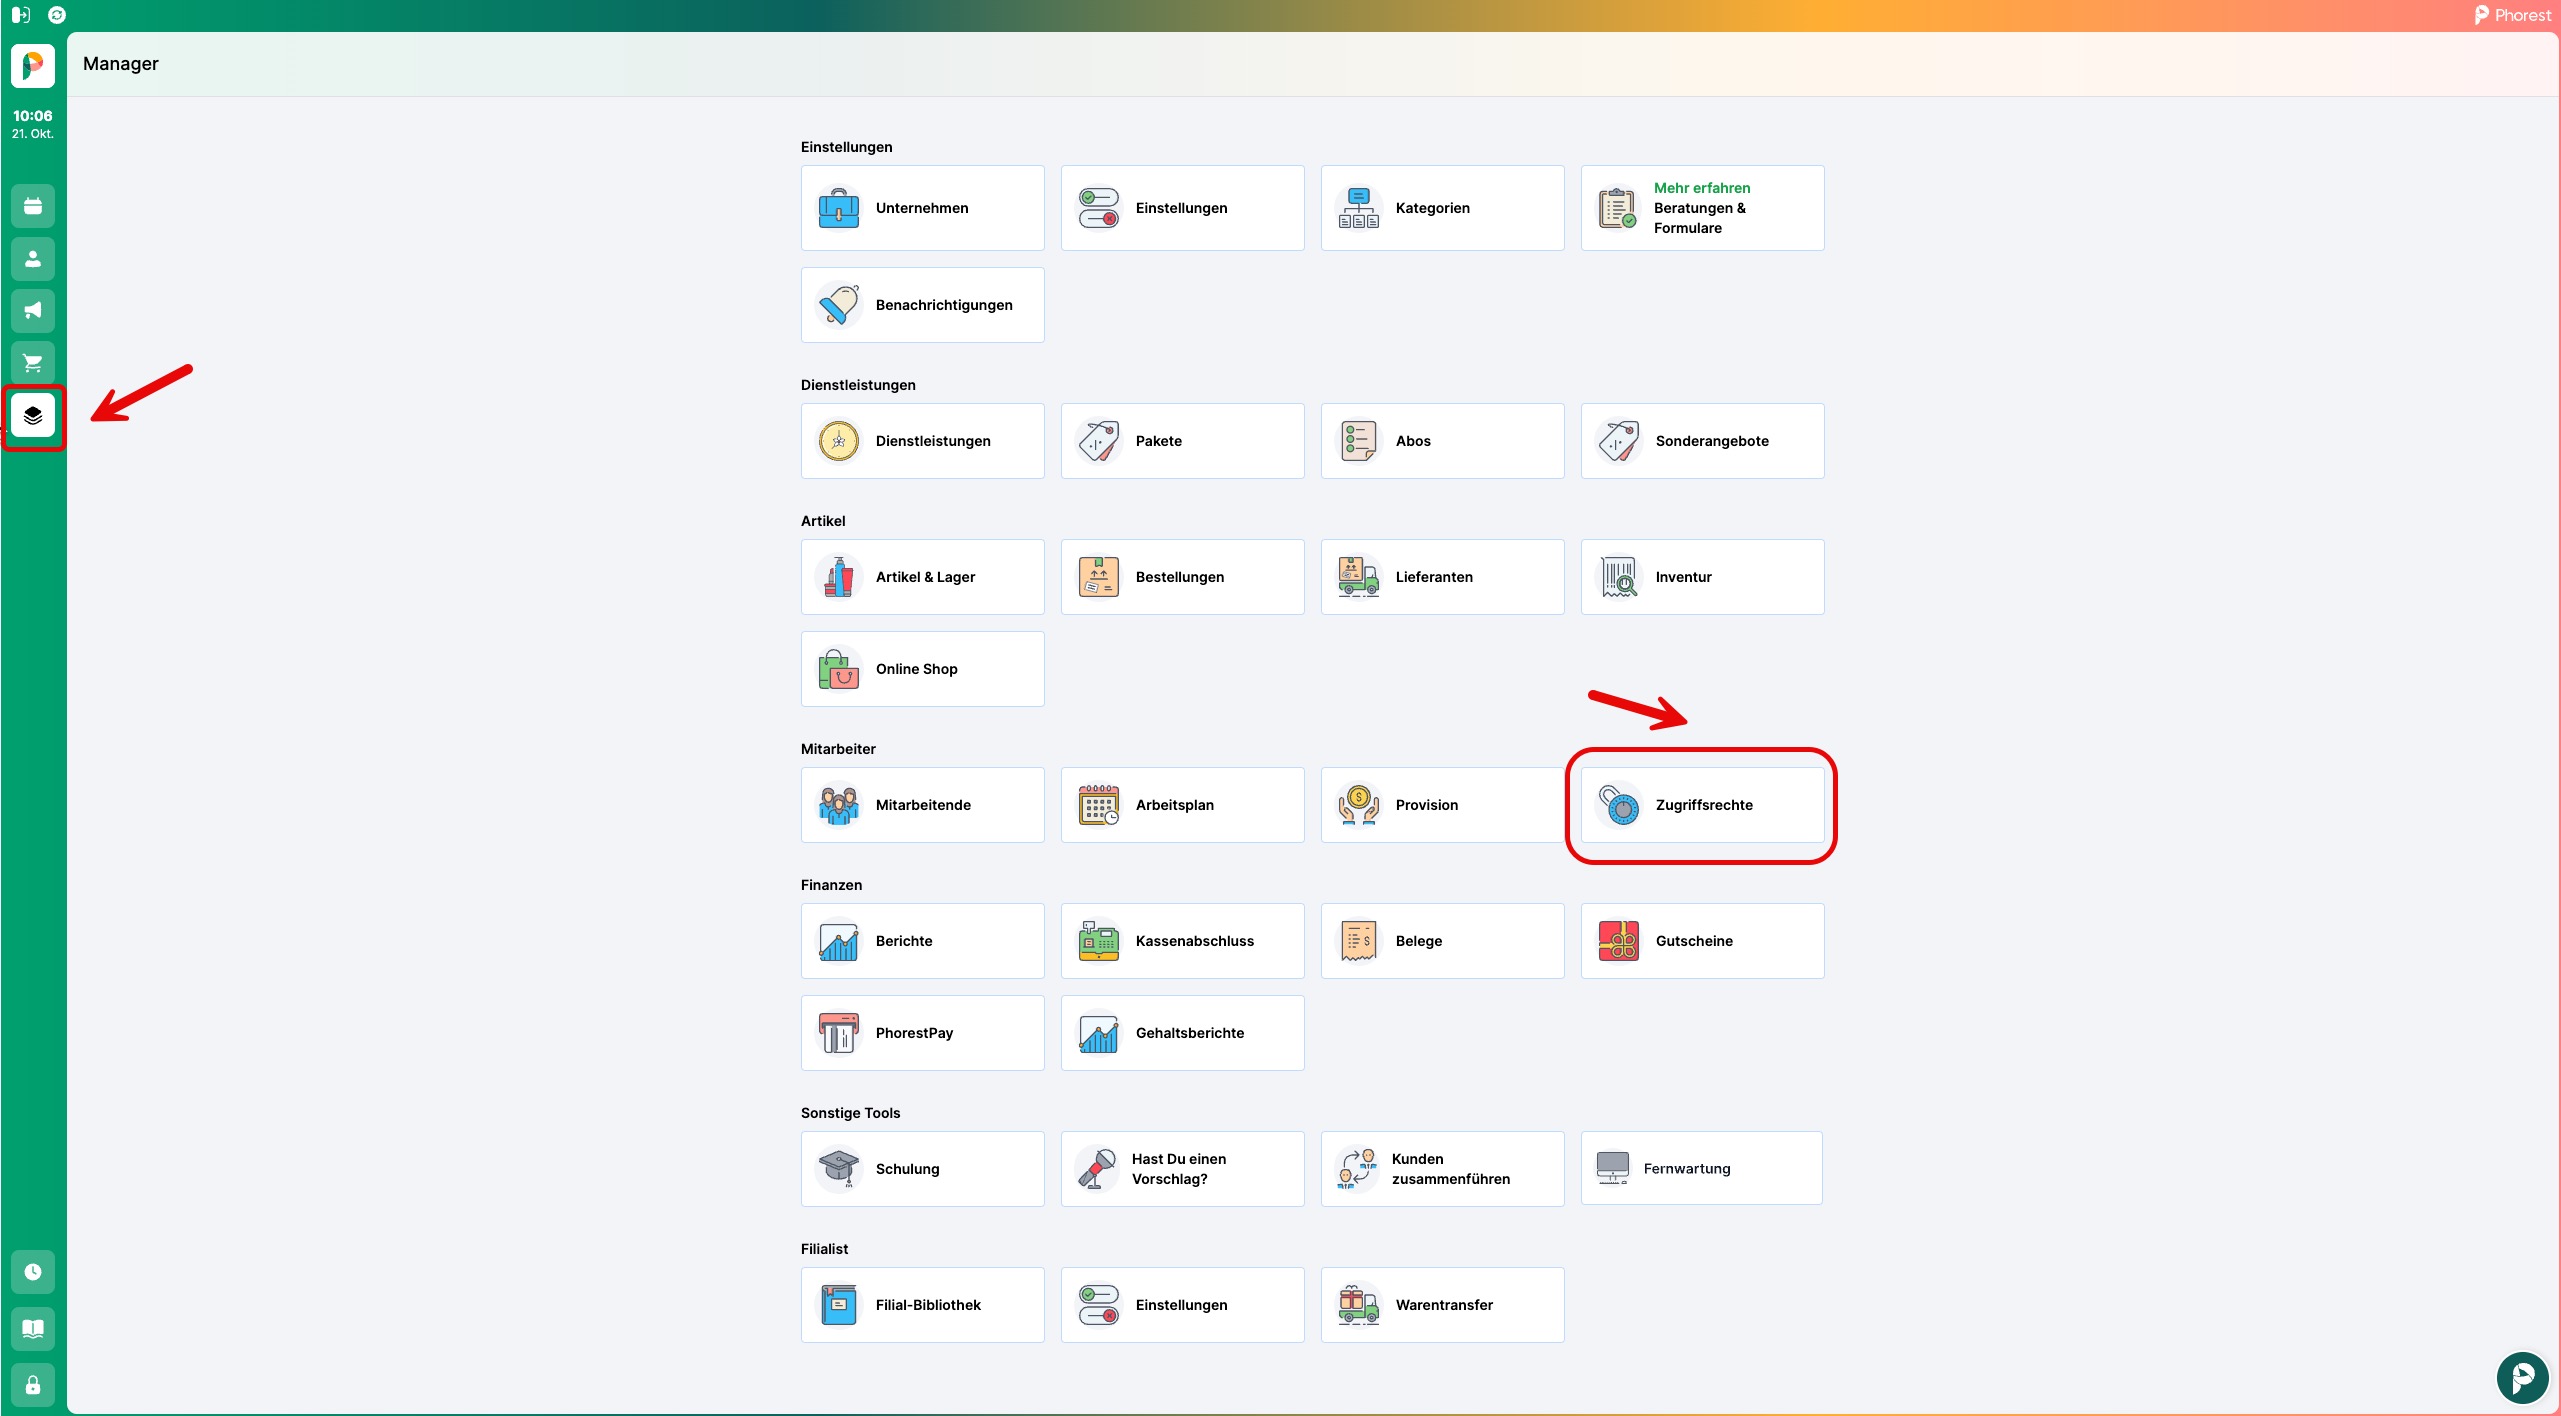
Task: Open the Unternehmen settings tile
Action: click(x=921, y=208)
